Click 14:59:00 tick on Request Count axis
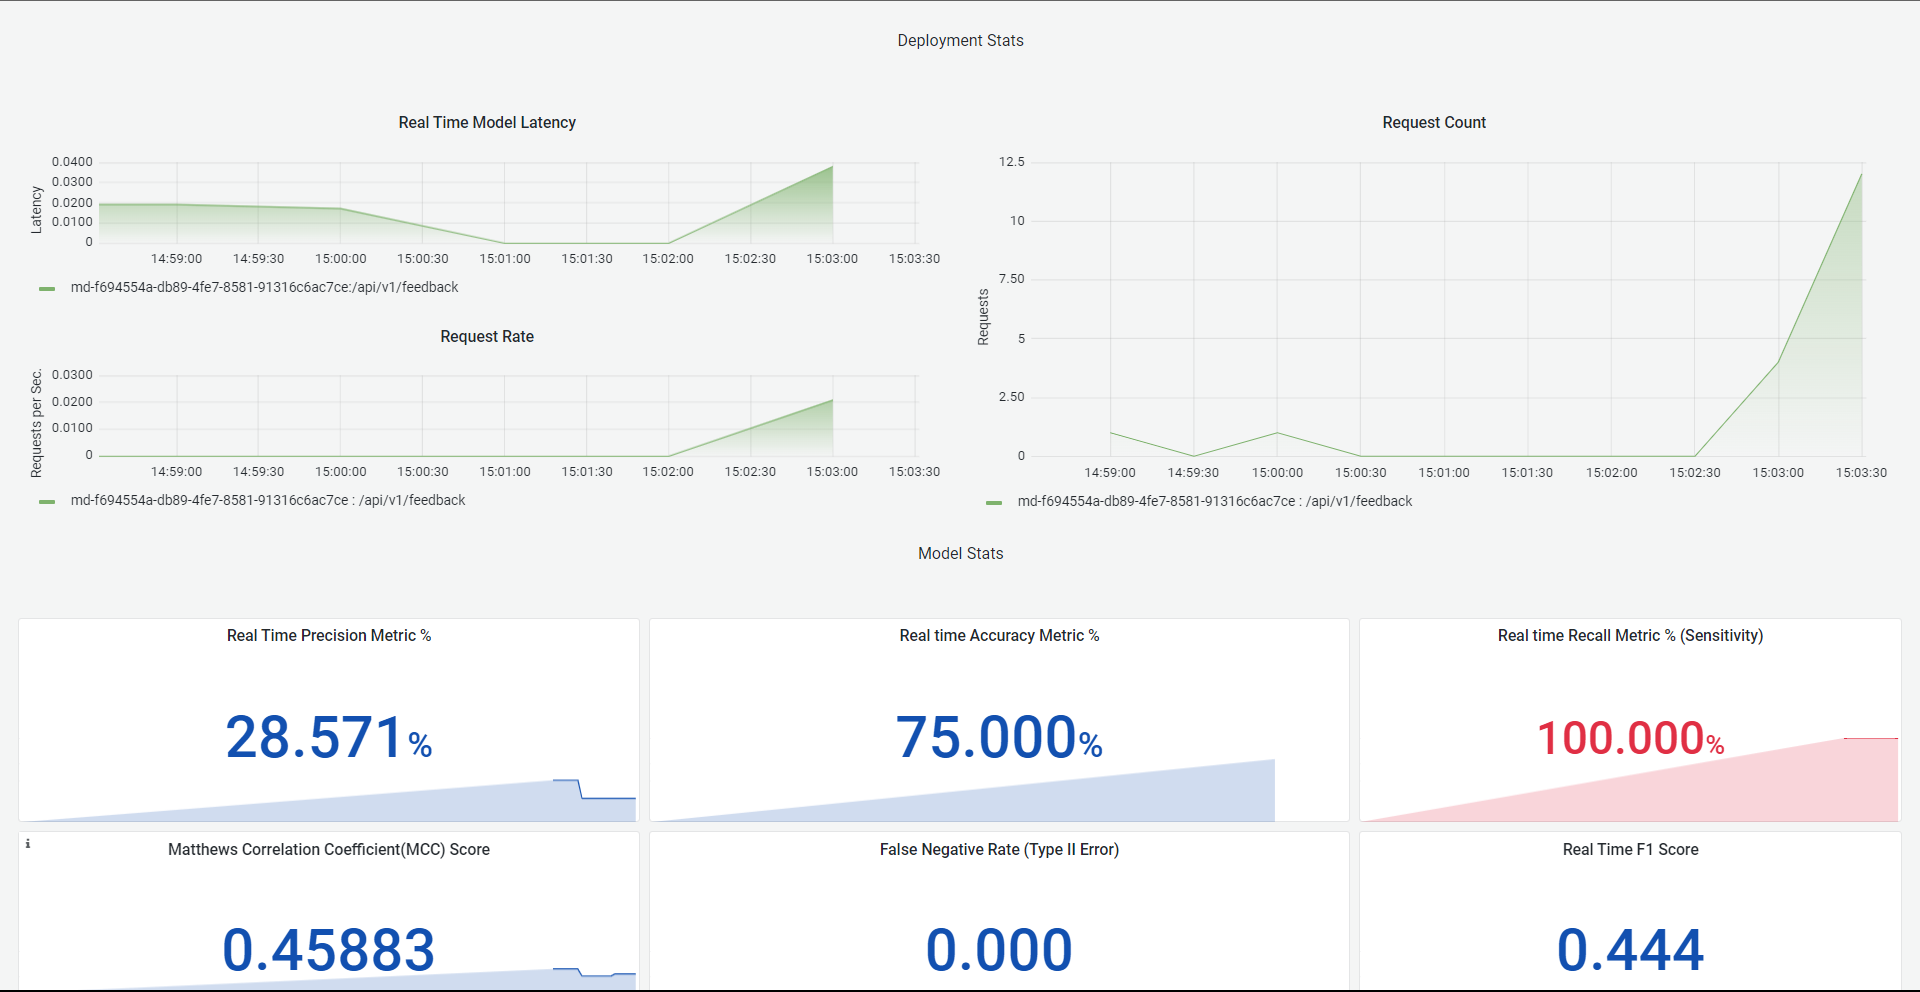The height and width of the screenshot is (992, 1920). 1110,472
